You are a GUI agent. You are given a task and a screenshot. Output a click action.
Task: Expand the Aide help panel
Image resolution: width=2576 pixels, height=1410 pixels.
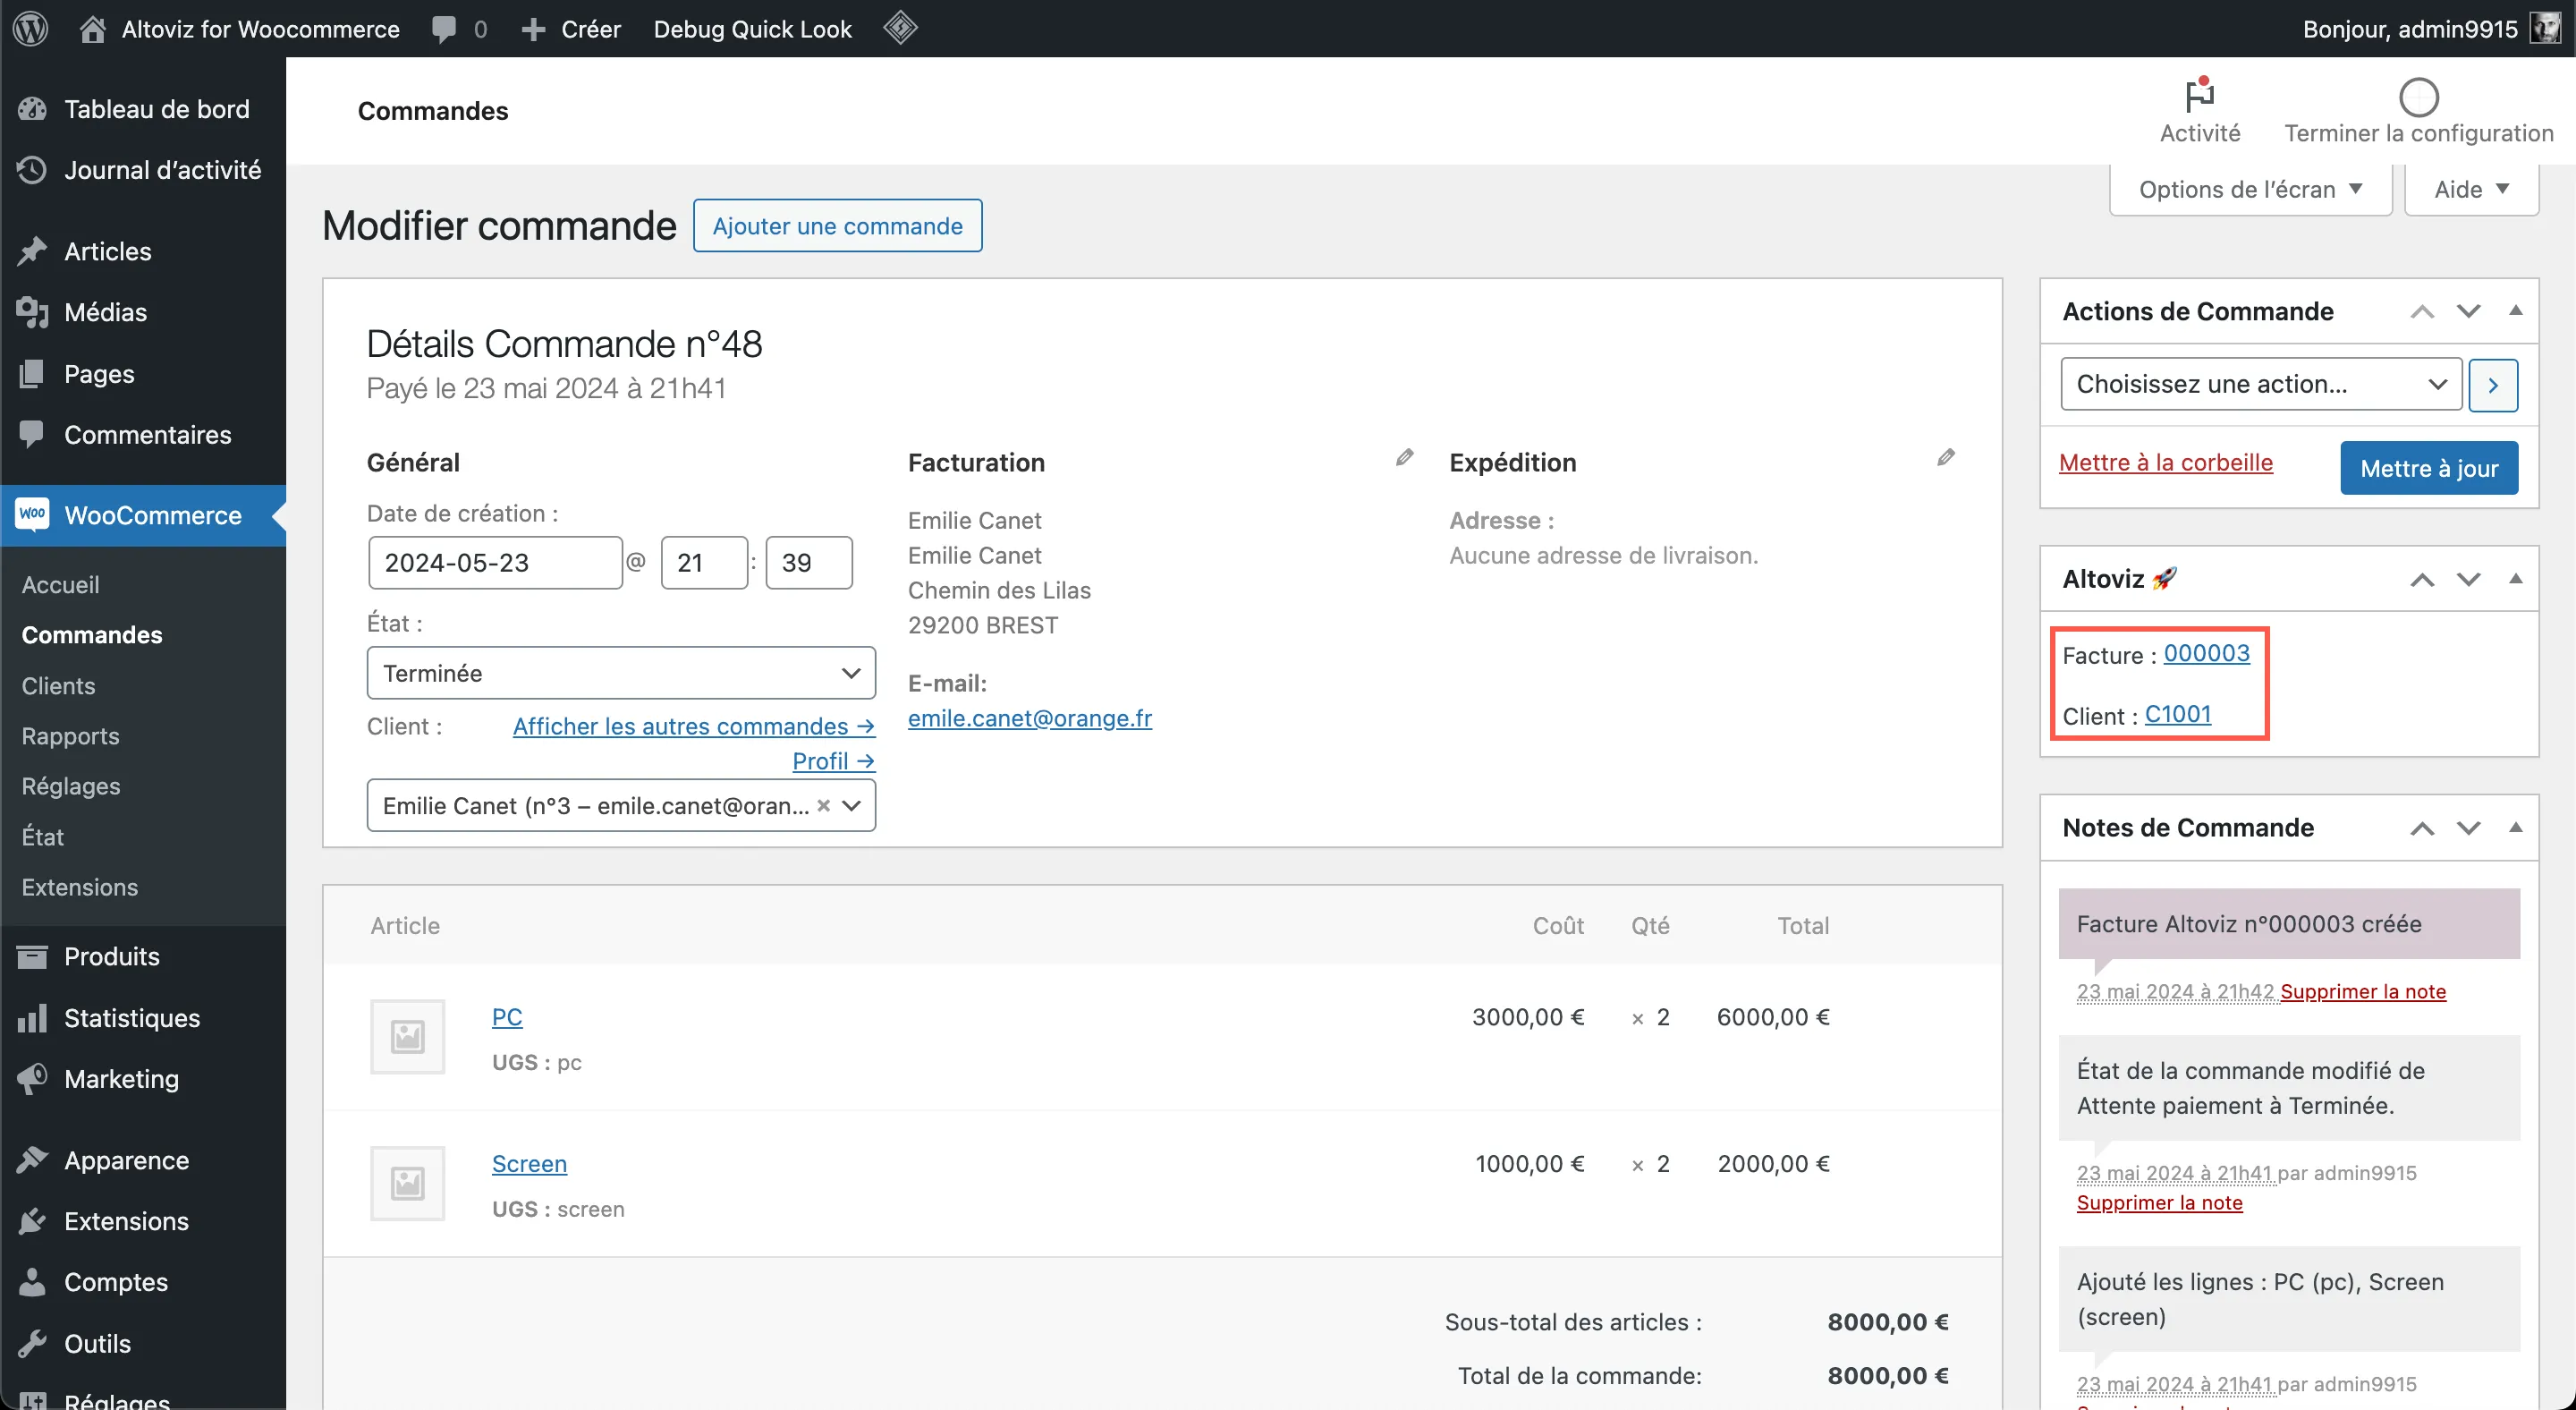tap(2471, 189)
